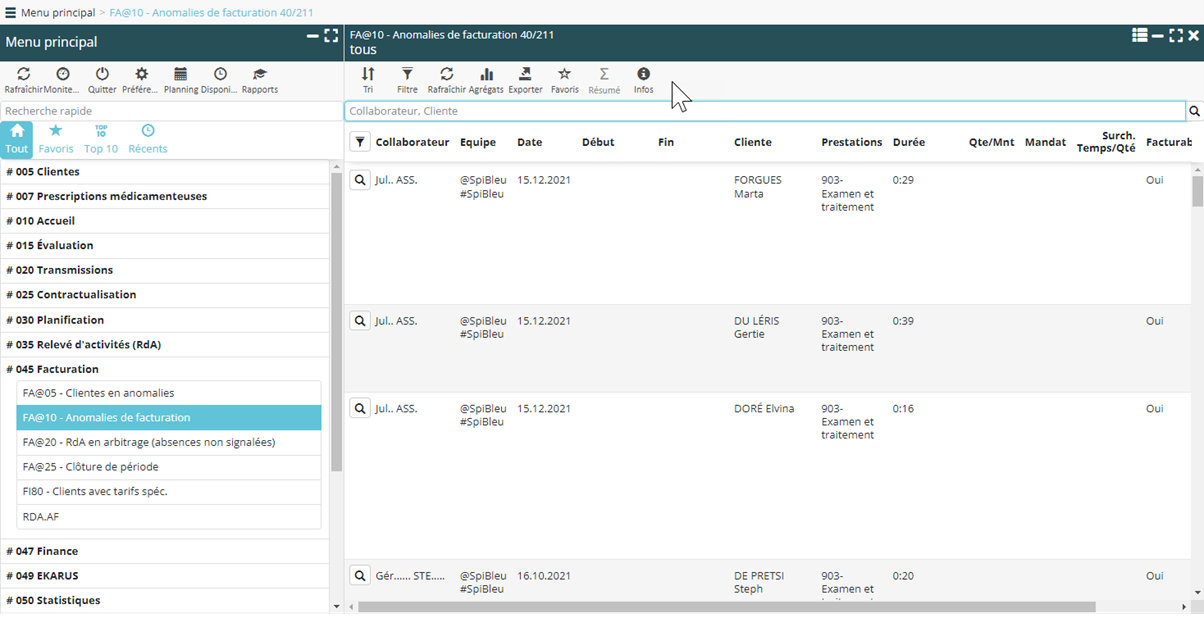The width and height of the screenshot is (1204, 618).
Task: Open the Filtre funnel tool
Action: (x=407, y=75)
